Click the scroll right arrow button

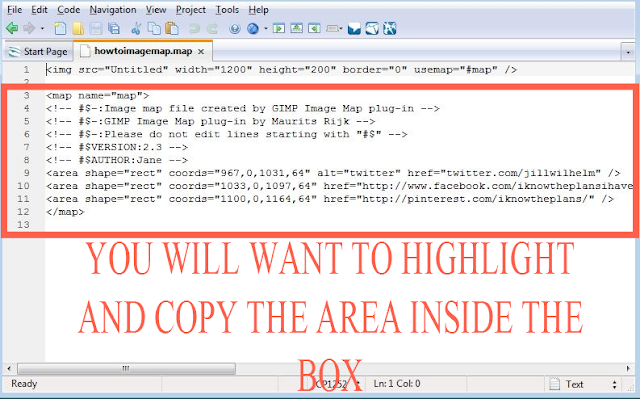pyautogui.click(x=629, y=368)
